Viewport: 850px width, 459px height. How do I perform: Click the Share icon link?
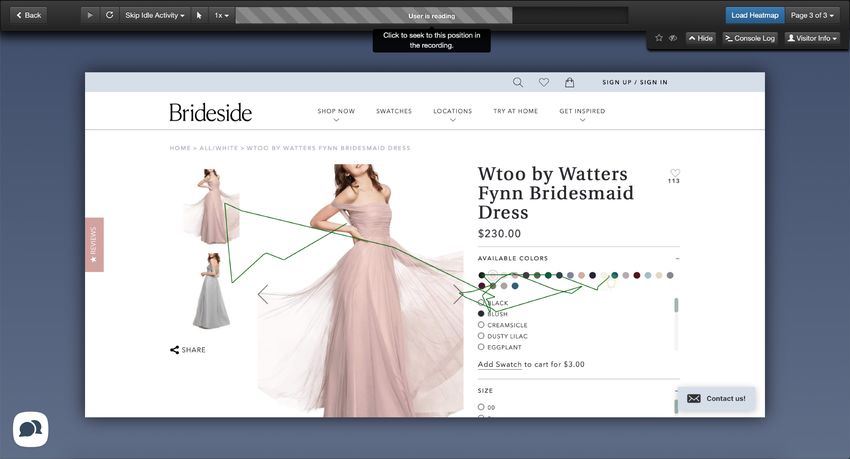(x=188, y=350)
